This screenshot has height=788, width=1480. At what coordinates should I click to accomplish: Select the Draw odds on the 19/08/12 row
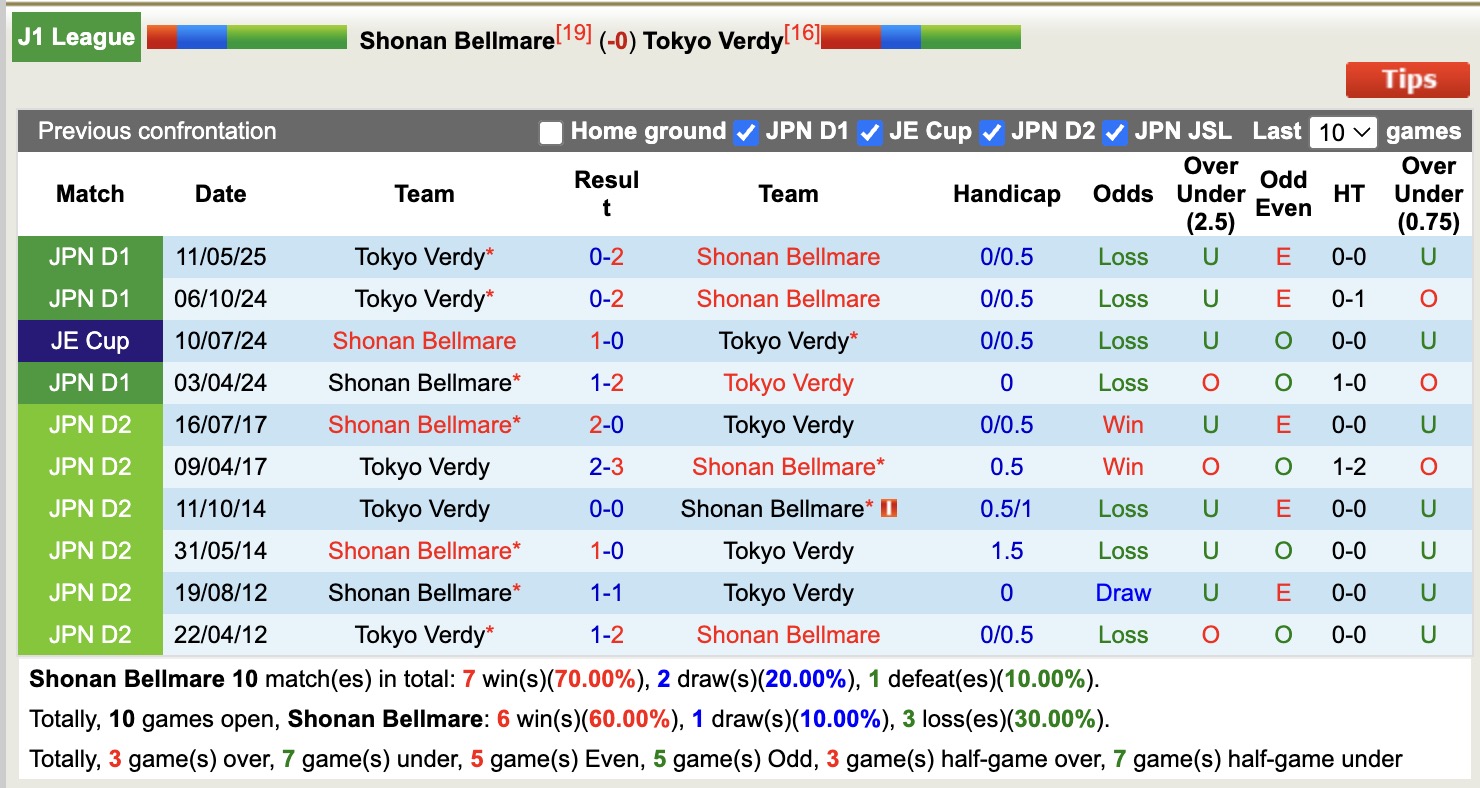[x=1122, y=592]
